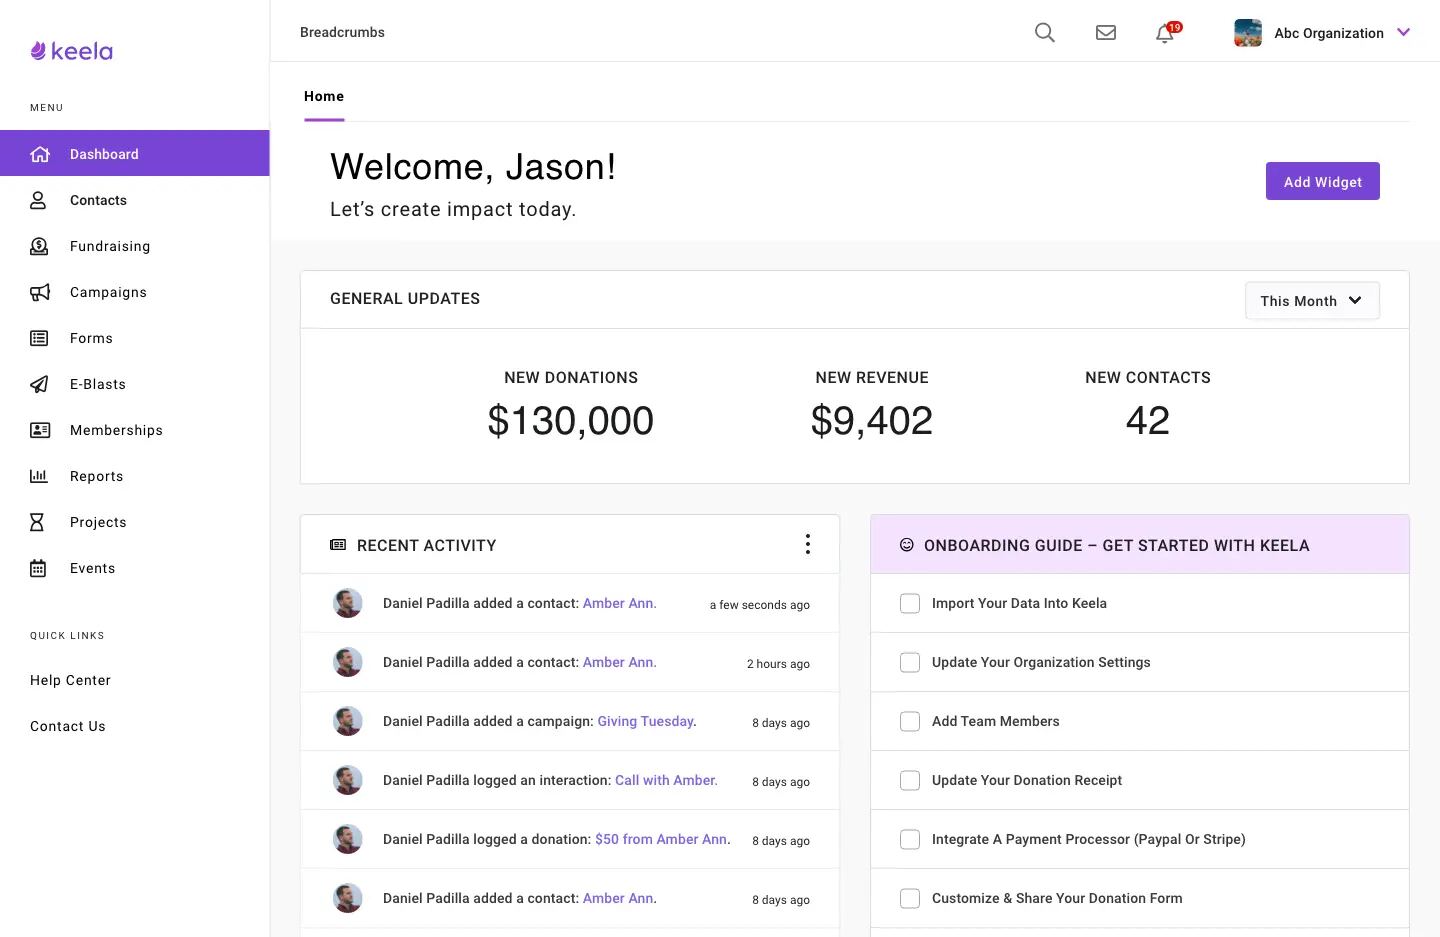Click the Add Widget button
The width and height of the screenshot is (1440, 937).
(x=1322, y=181)
